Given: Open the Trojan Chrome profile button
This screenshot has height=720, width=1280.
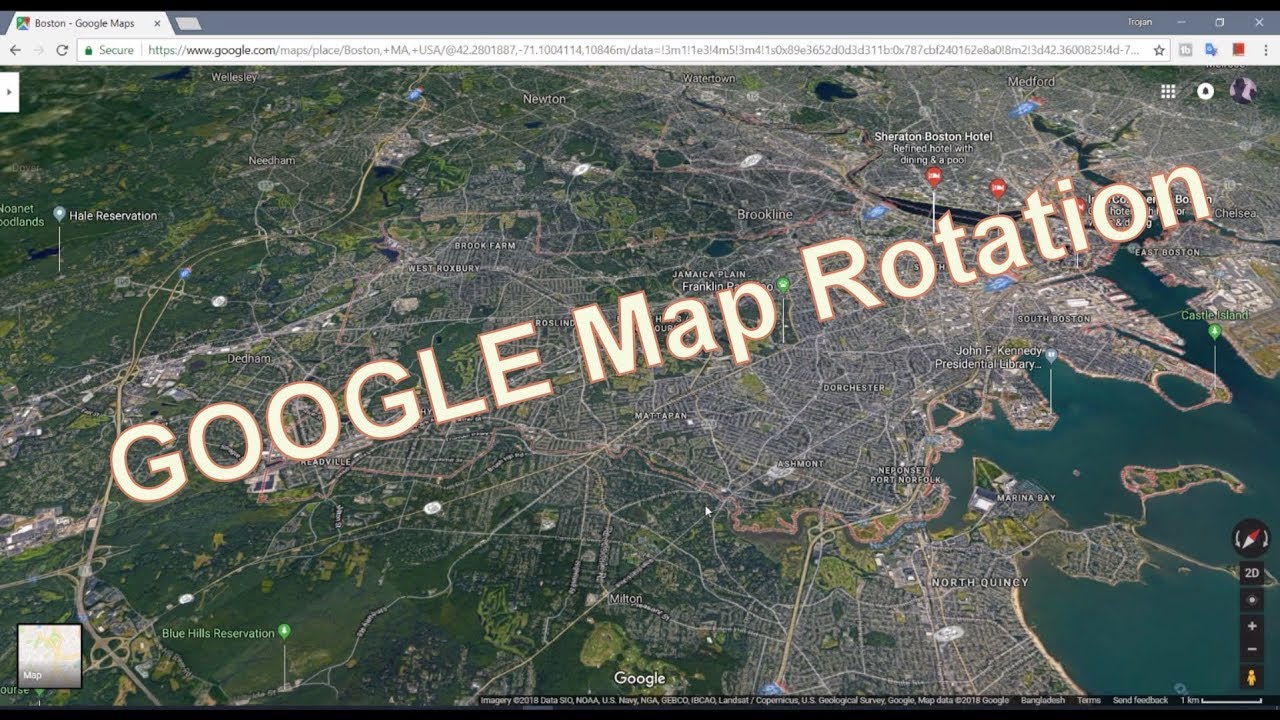Looking at the screenshot, I should coord(1138,22).
